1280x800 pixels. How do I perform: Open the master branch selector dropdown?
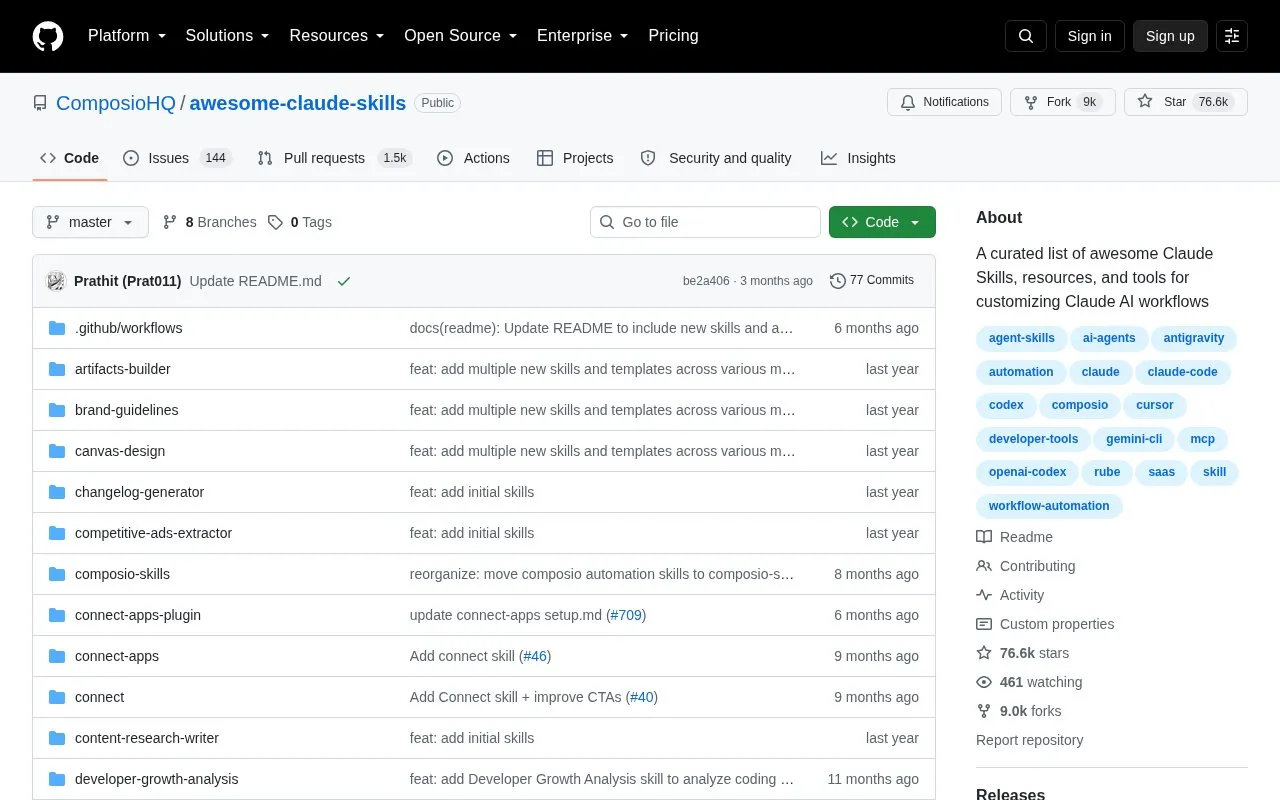pyautogui.click(x=90, y=222)
